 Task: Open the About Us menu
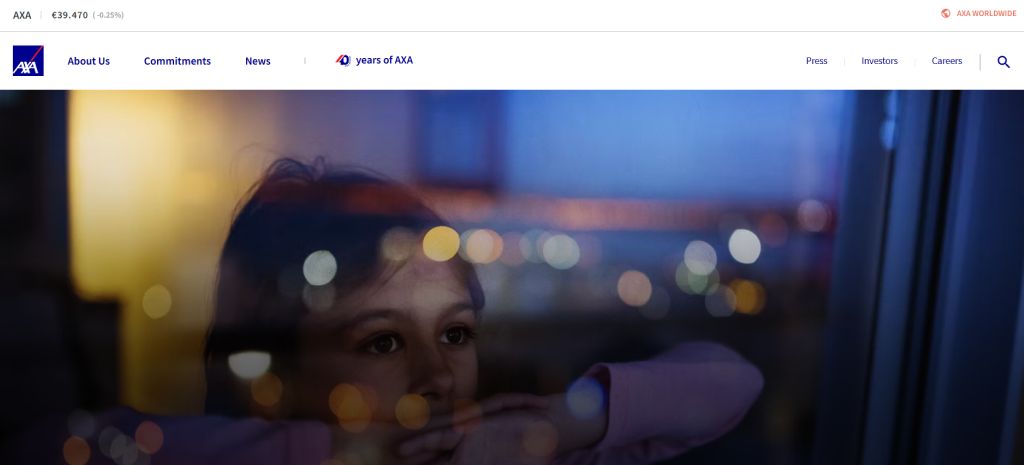tap(89, 61)
